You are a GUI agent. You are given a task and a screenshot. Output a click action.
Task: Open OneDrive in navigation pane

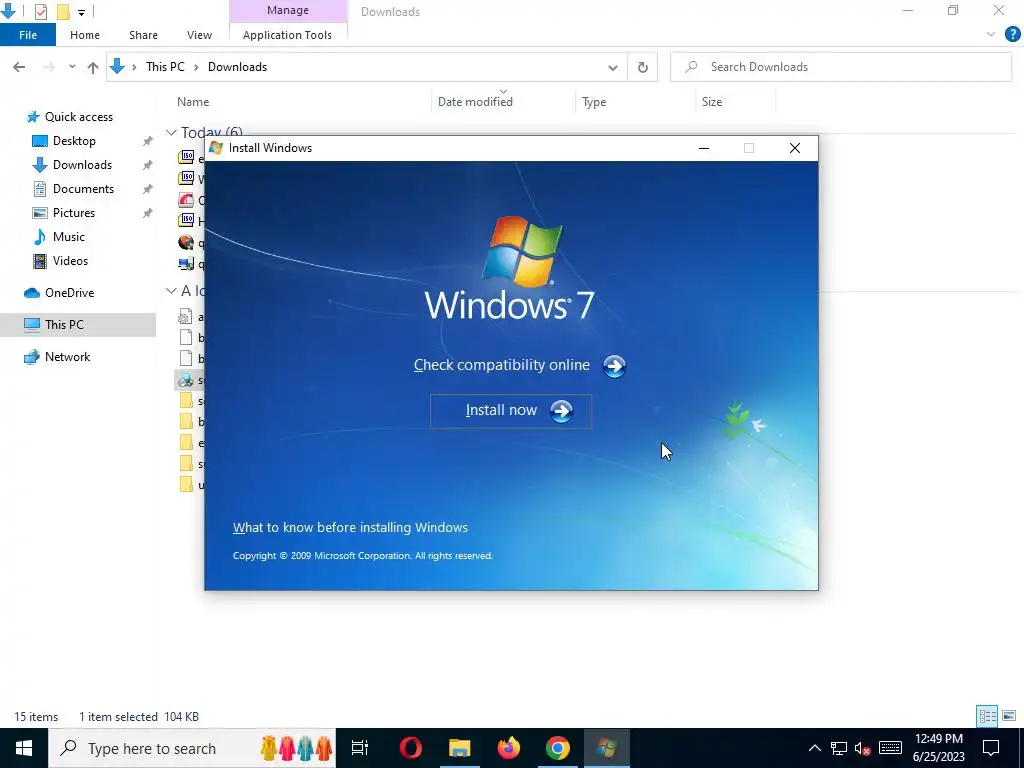coord(69,293)
